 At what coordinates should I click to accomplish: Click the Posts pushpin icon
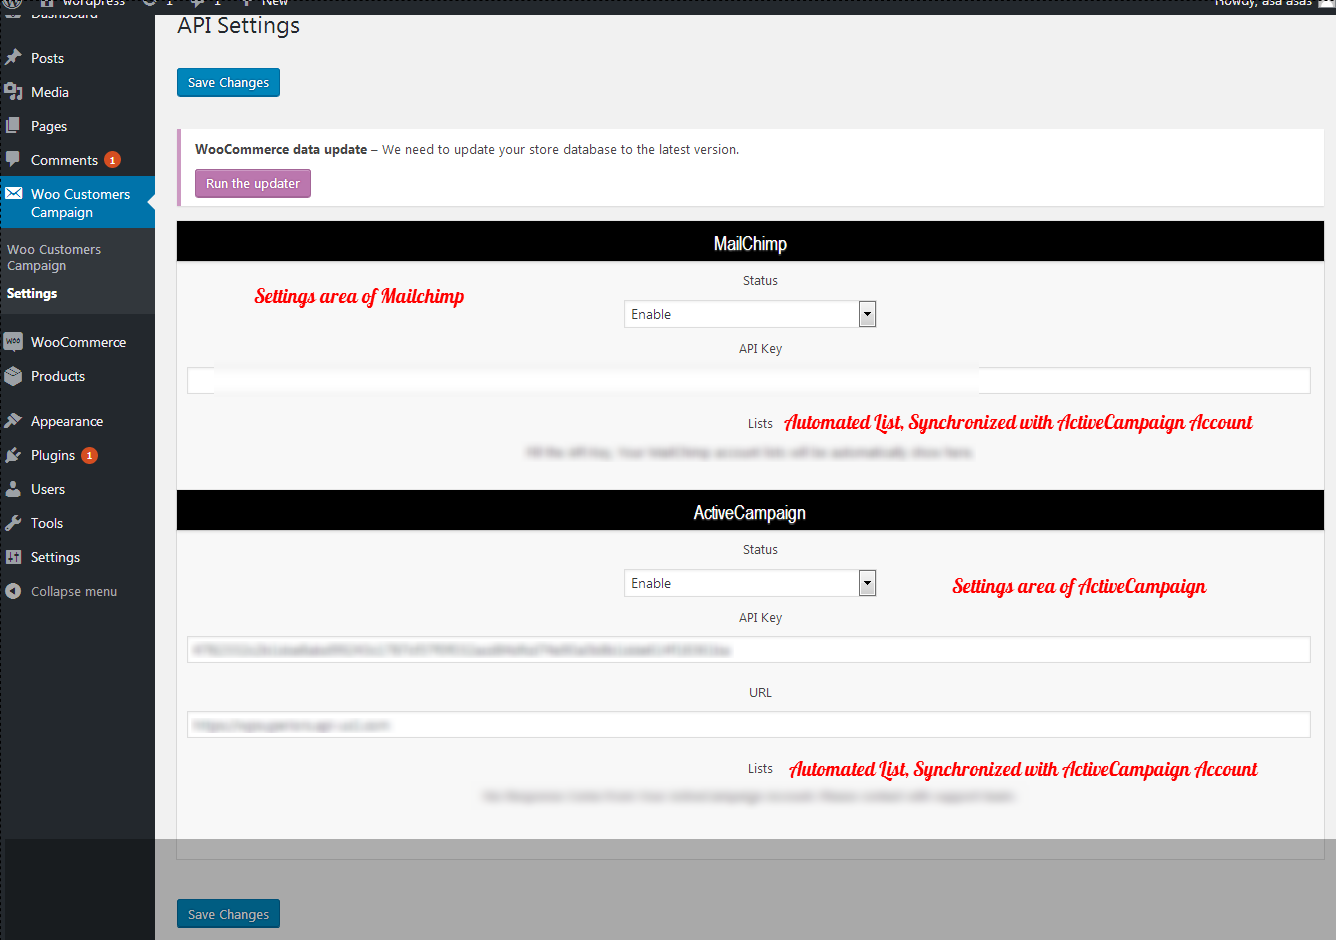click(x=13, y=58)
